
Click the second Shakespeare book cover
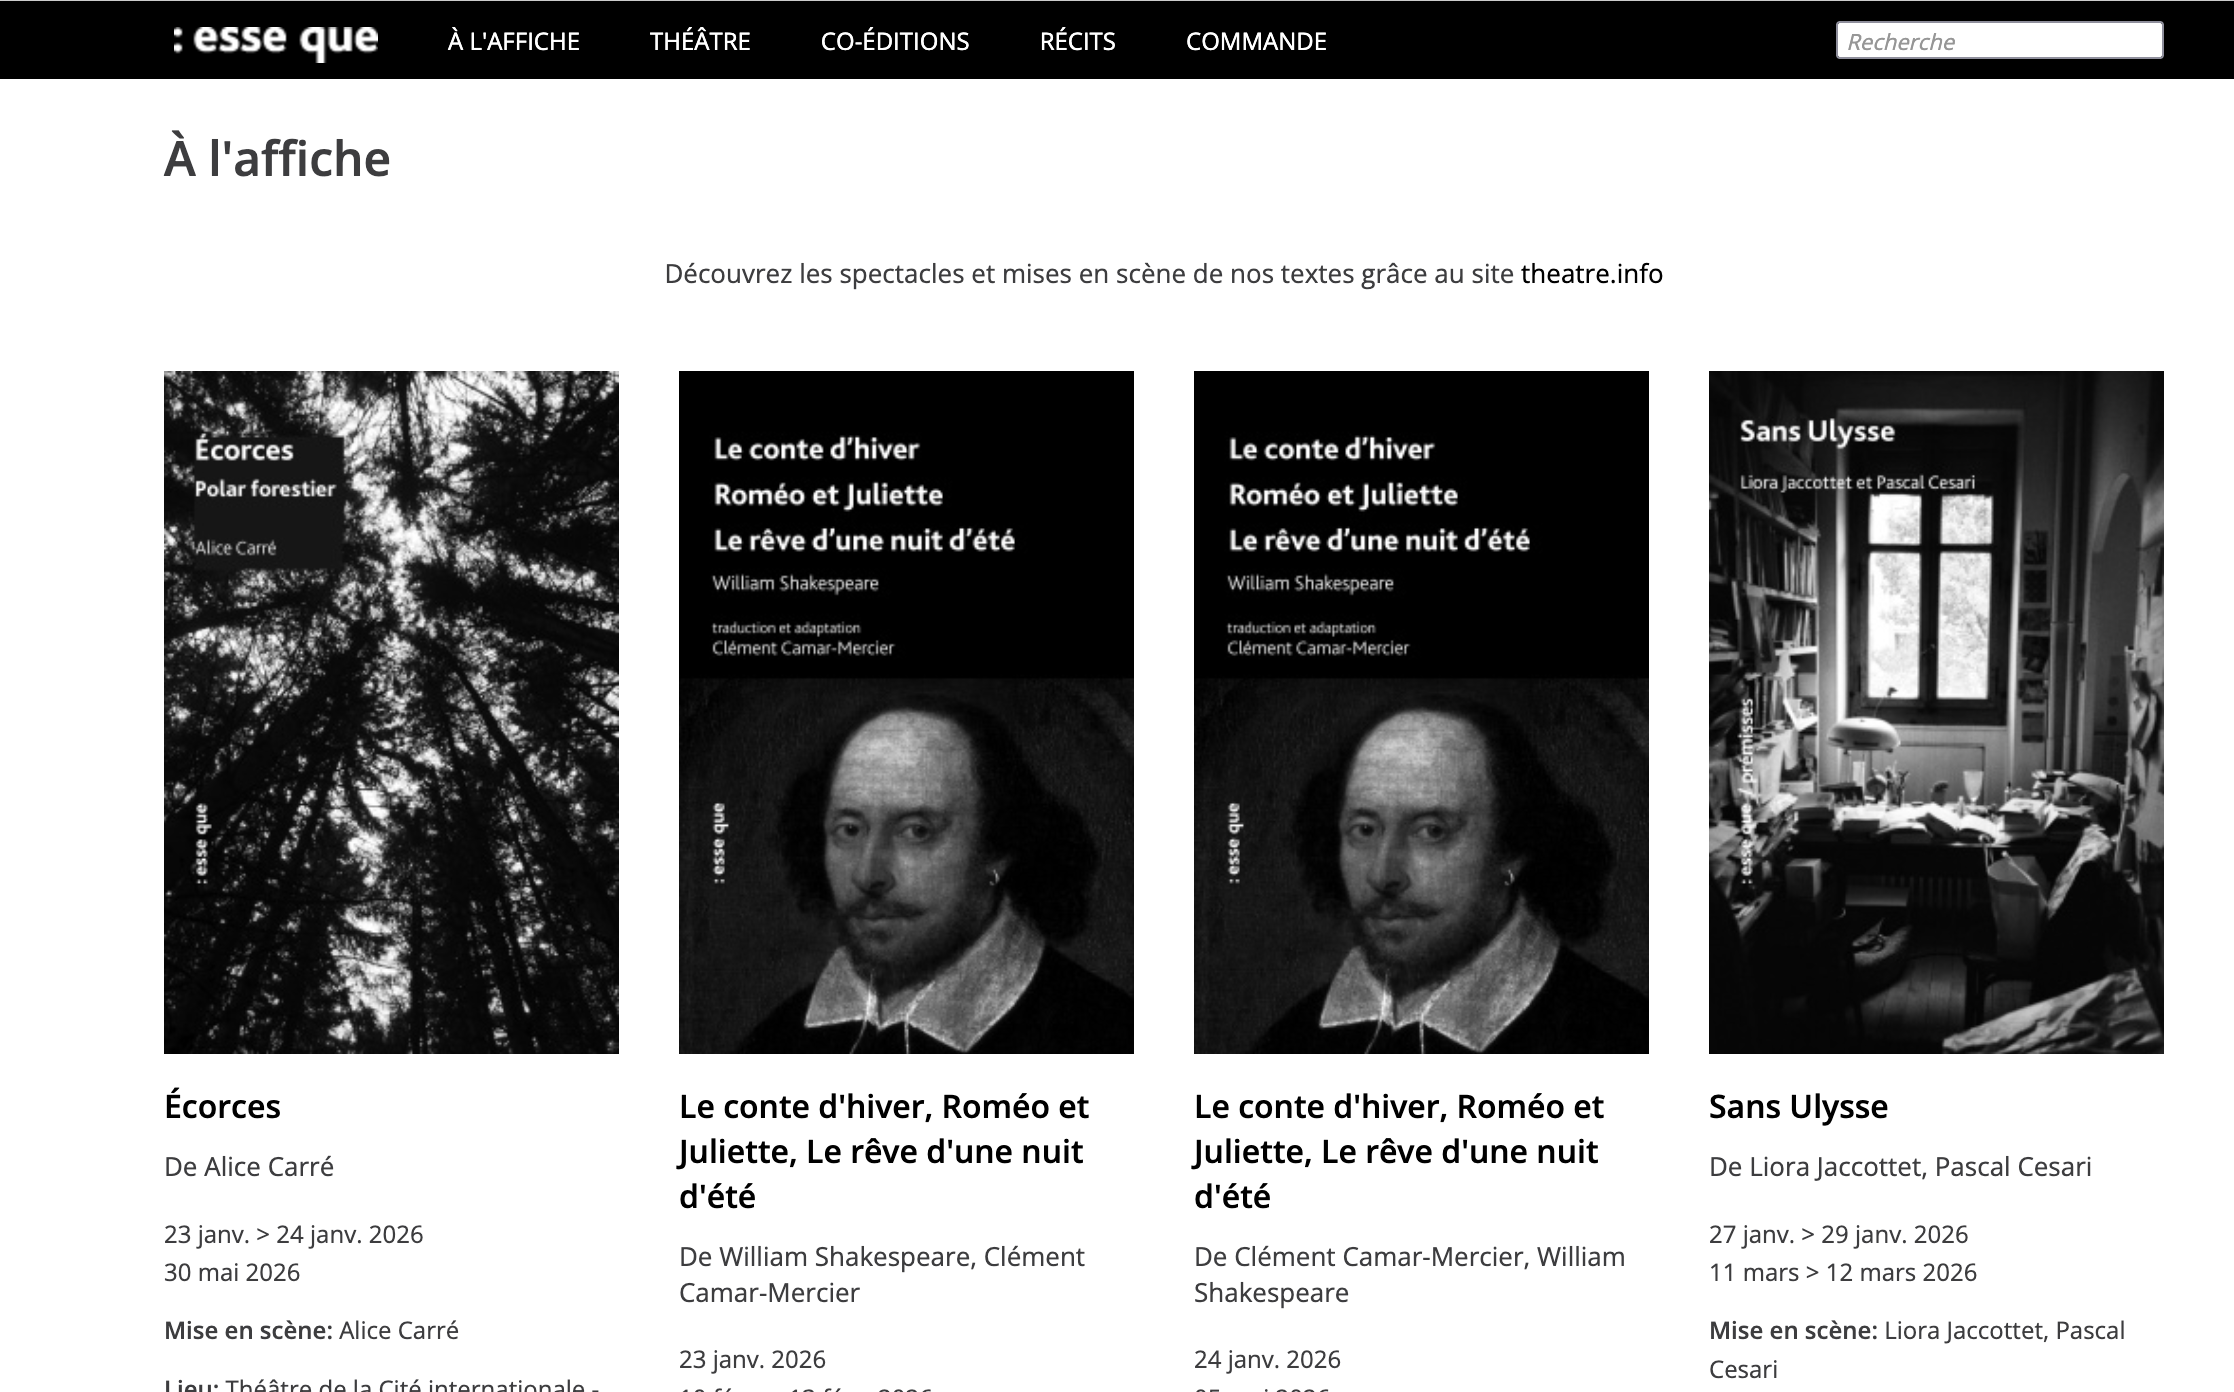[x=1421, y=712]
